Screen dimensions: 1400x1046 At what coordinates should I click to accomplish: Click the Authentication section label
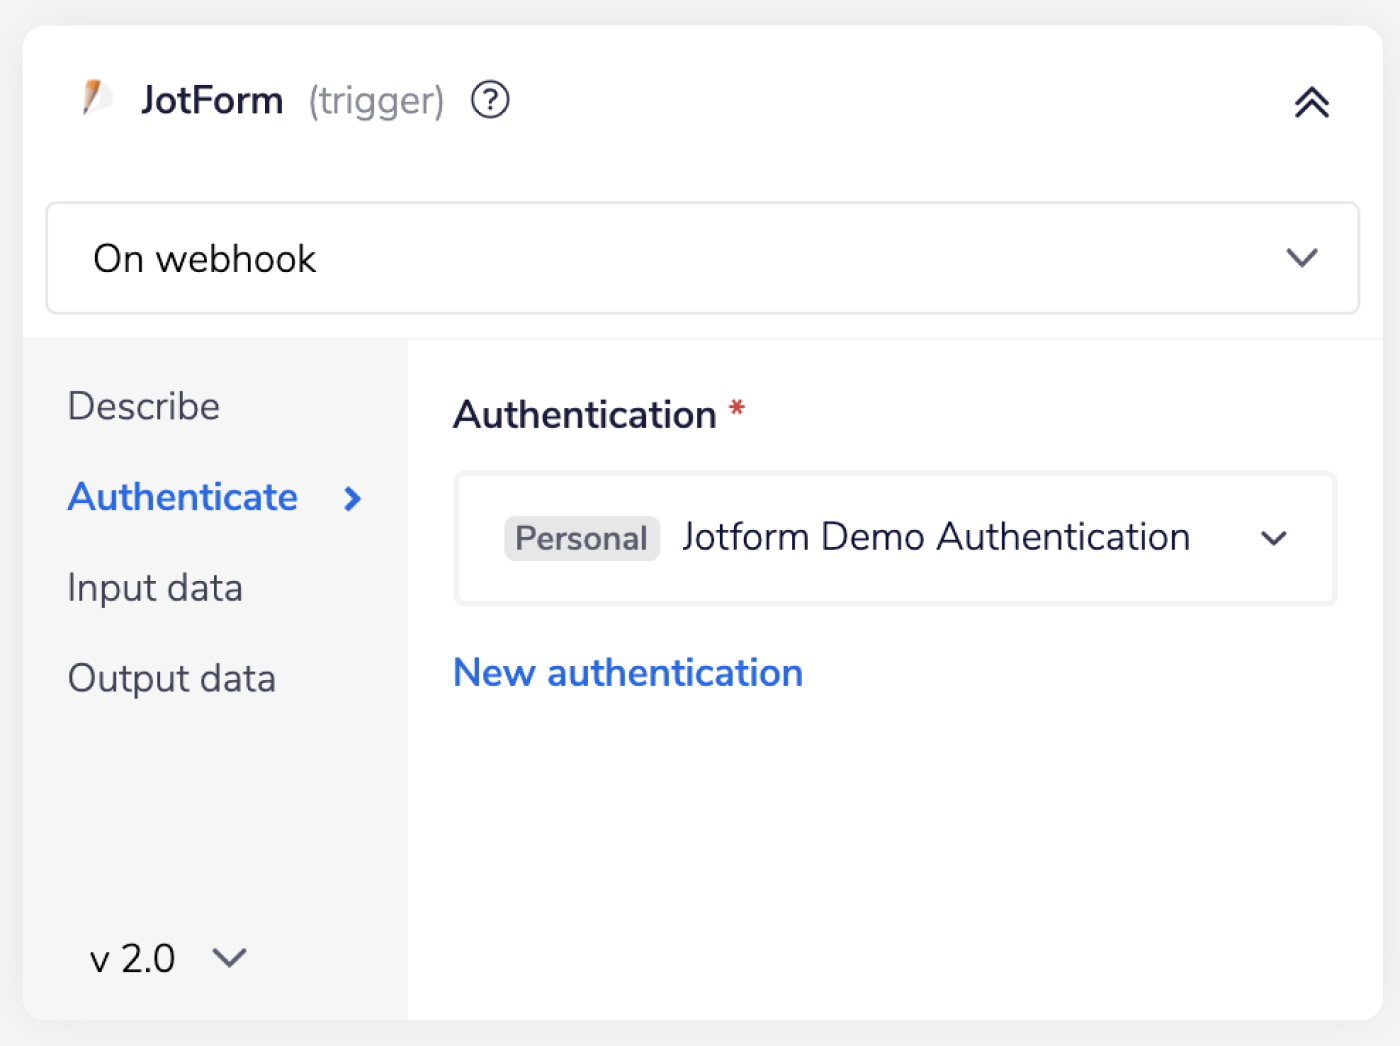click(584, 413)
